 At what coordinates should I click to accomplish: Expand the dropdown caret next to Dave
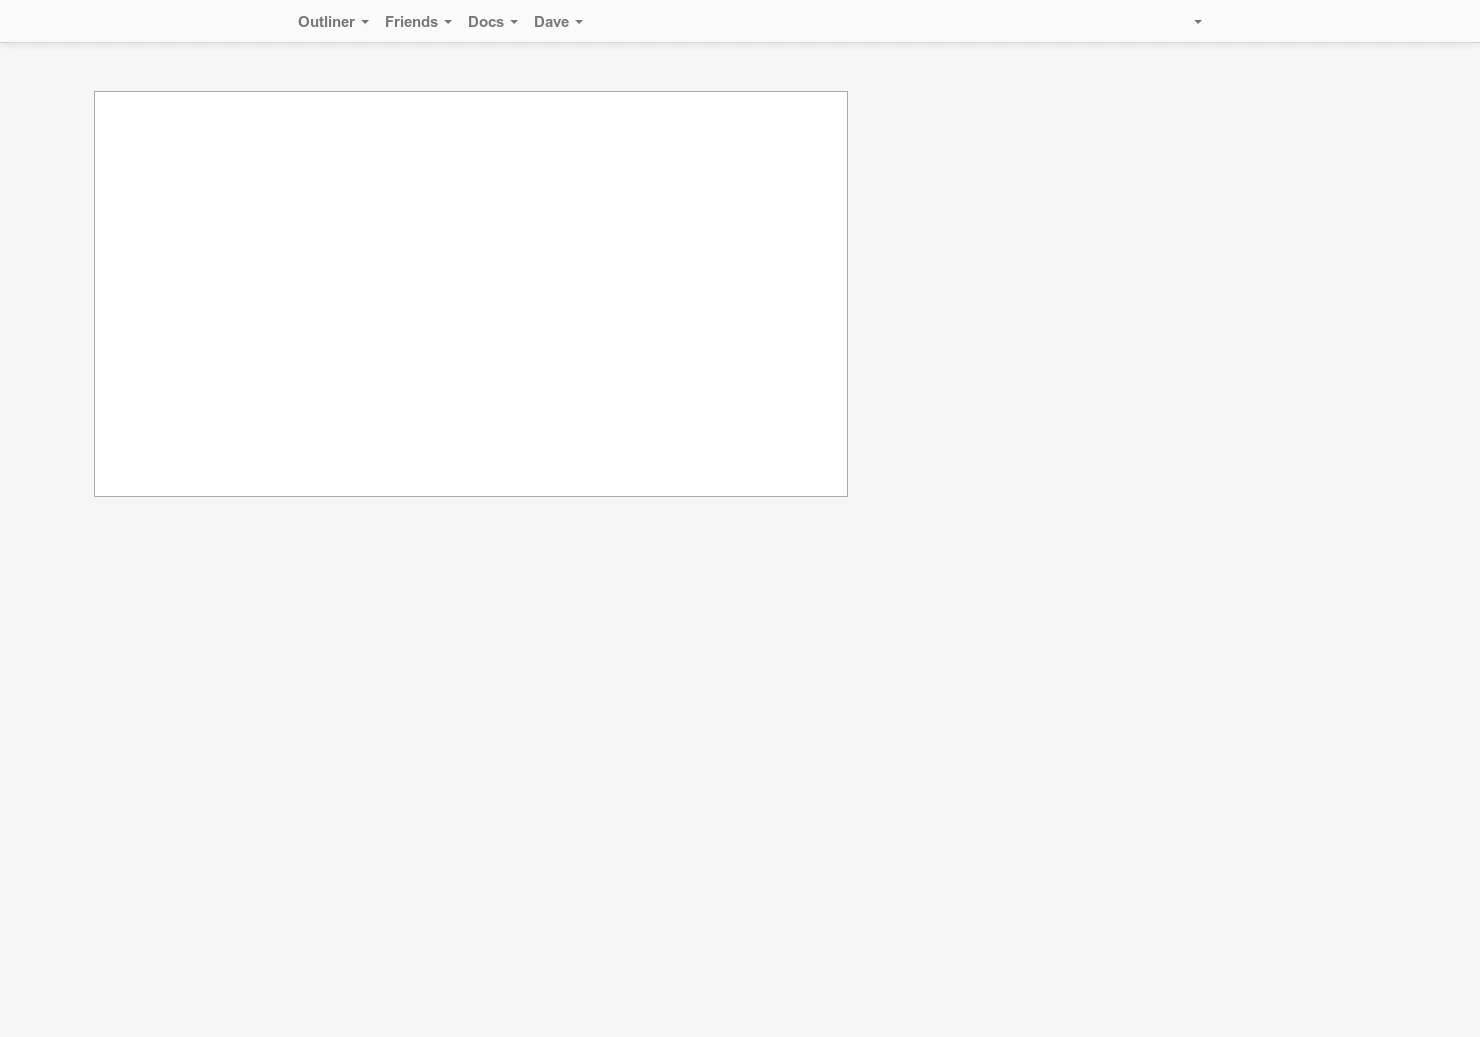pos(578,22)
